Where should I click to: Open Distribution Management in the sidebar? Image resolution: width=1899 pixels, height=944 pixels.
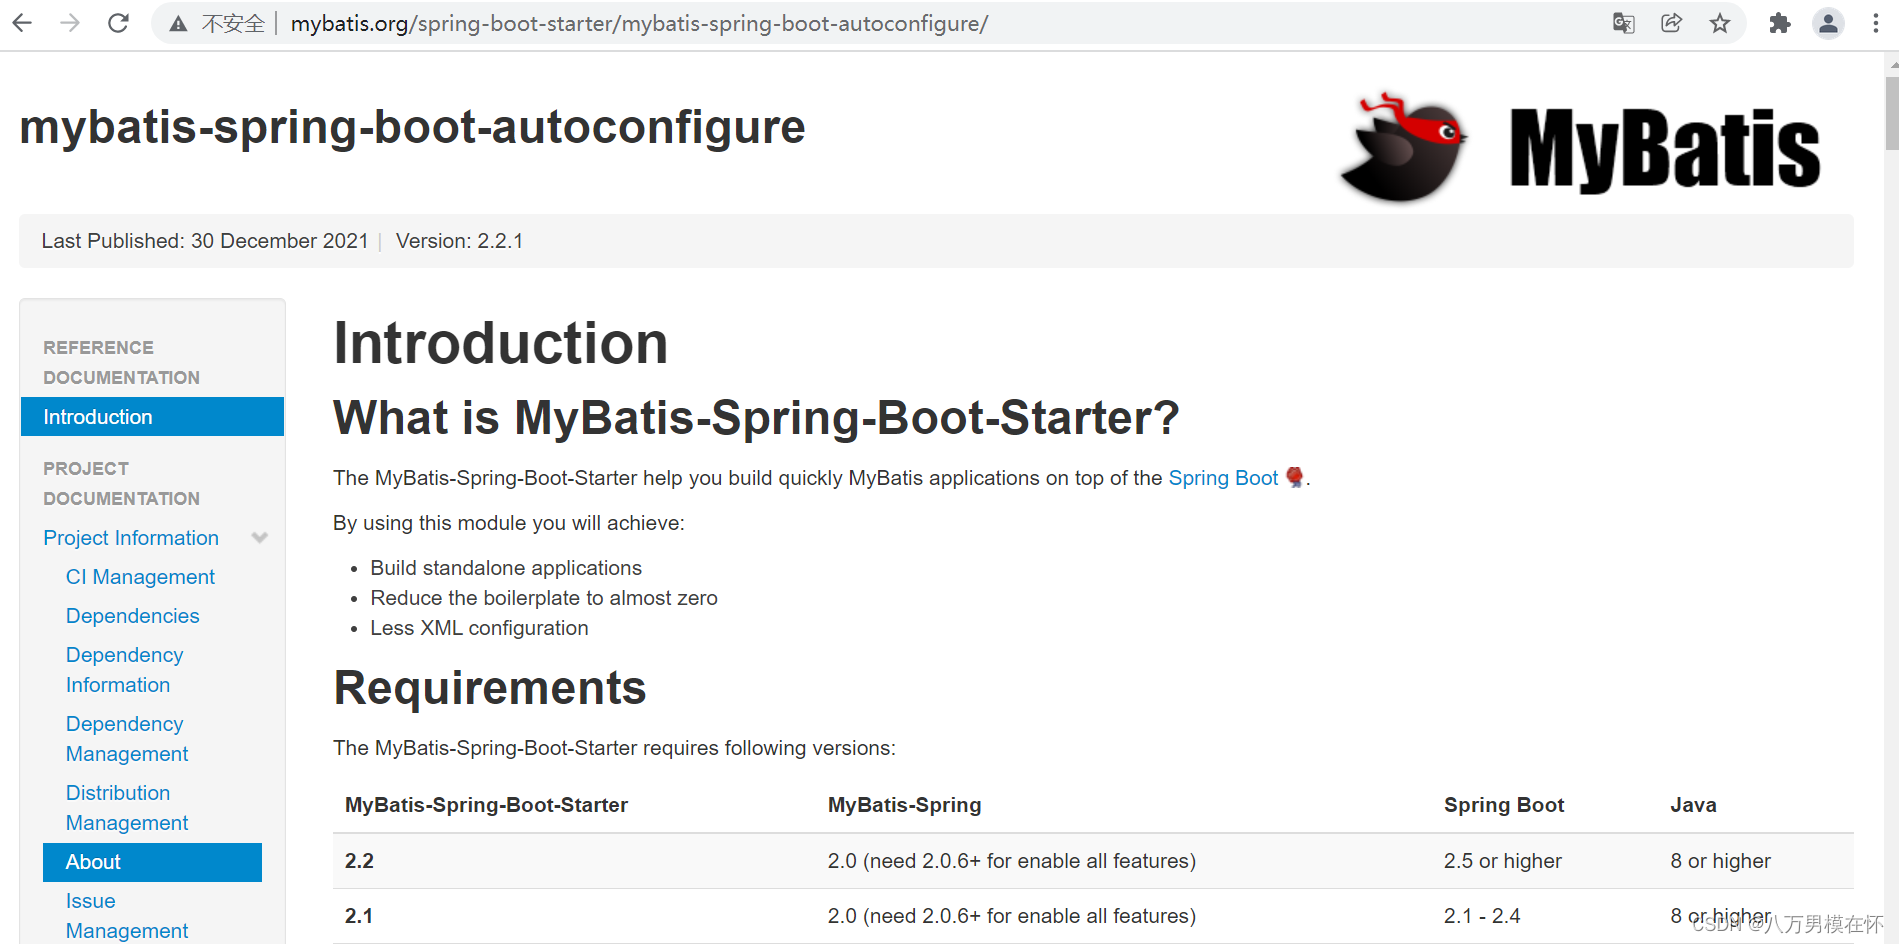click(x=127, y=808)
